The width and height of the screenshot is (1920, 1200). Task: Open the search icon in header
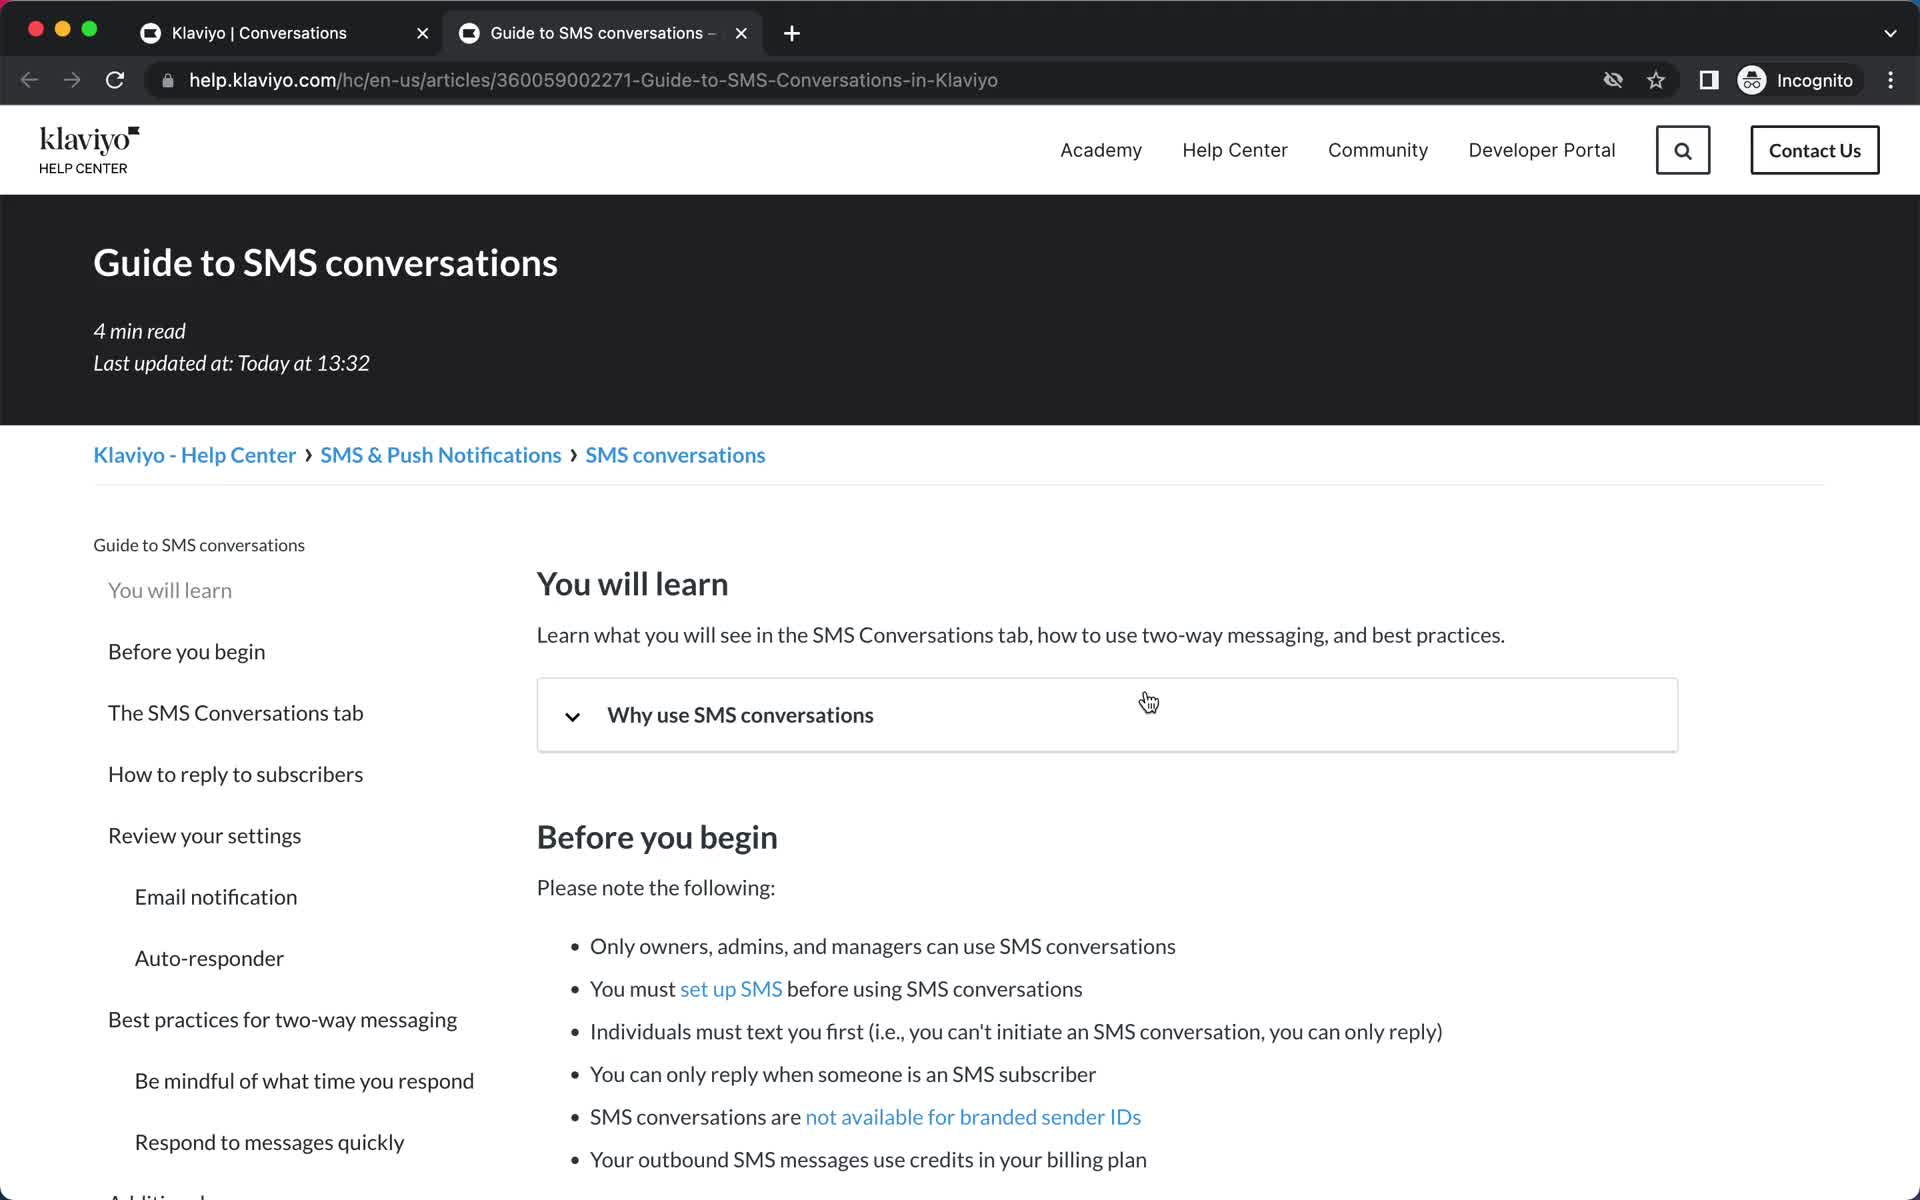[1684, 149]
